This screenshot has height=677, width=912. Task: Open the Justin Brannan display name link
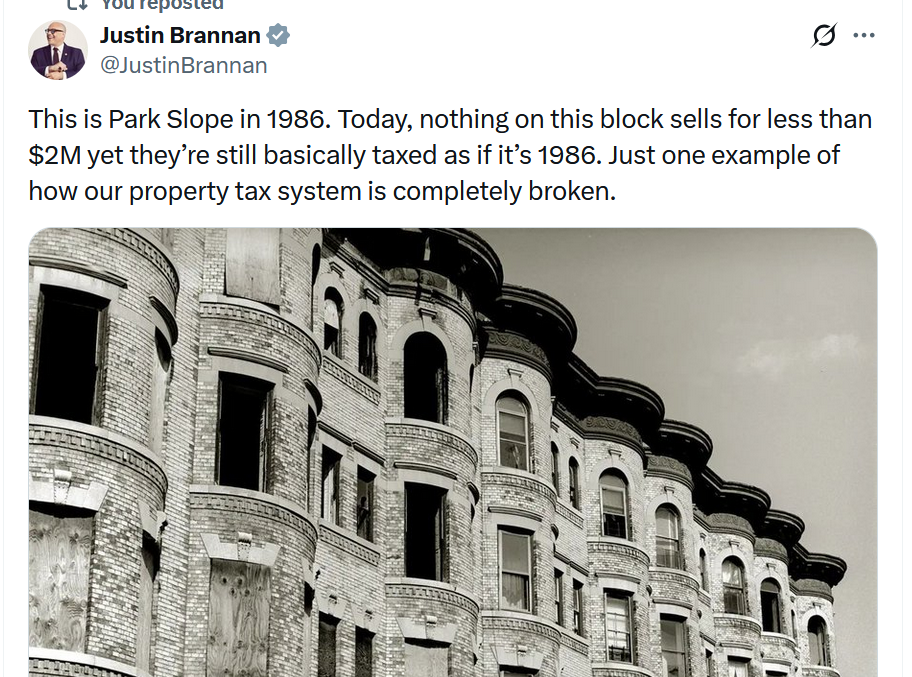pos(180,36)
